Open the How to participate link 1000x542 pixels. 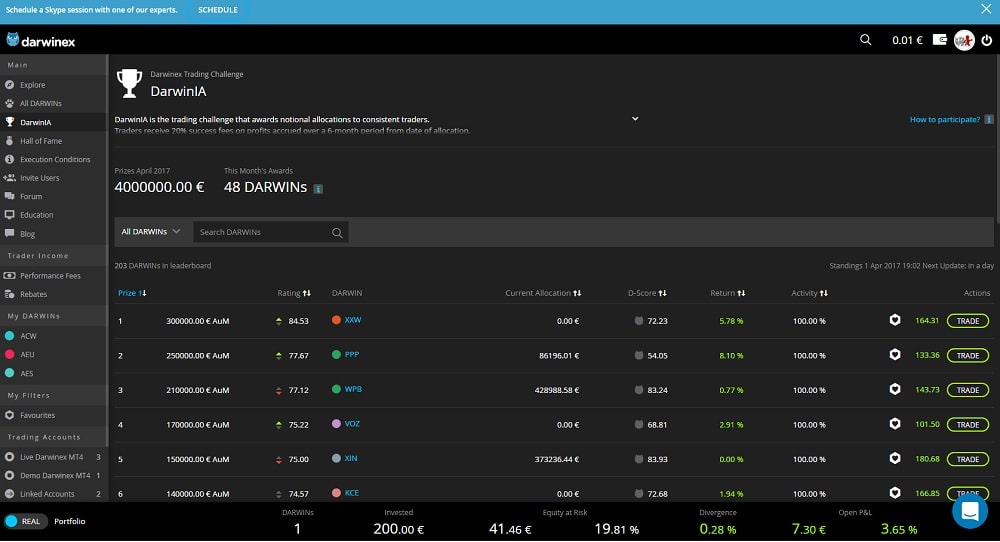pyautogui.click(x=944, y=119)
